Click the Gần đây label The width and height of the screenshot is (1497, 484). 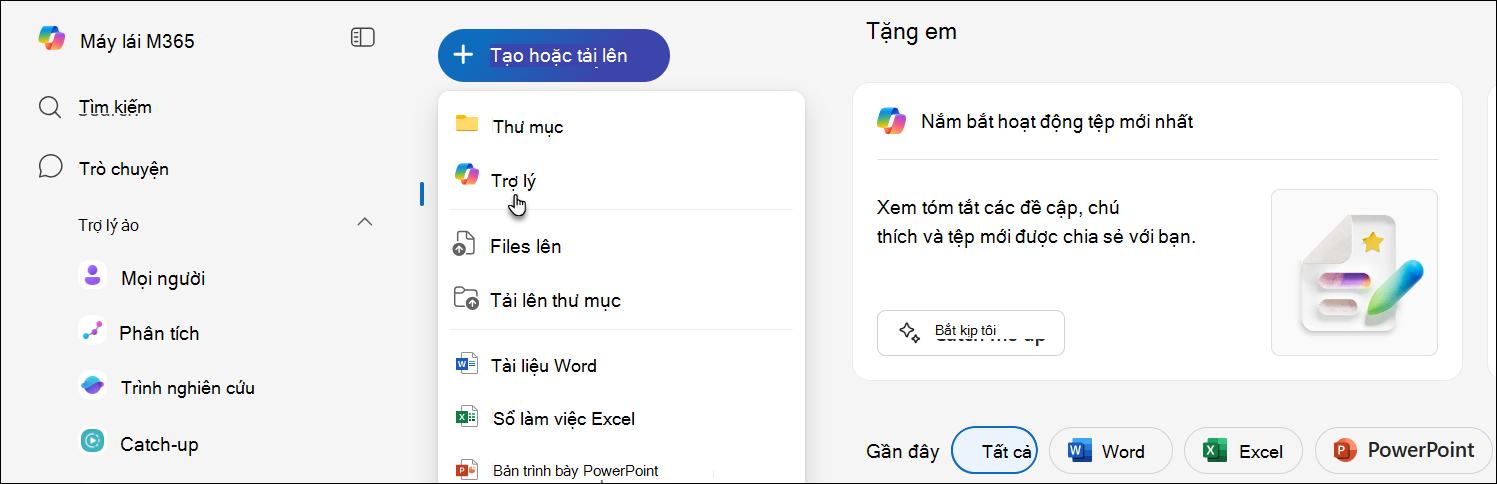point(902,451)
